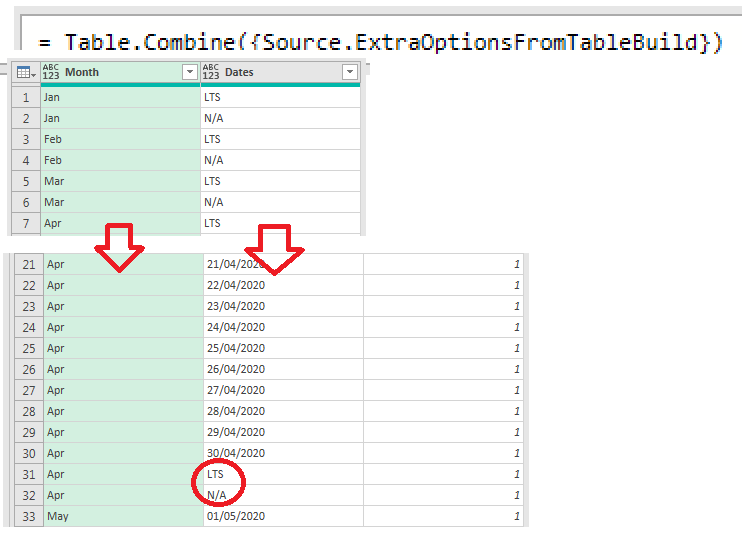Select row number 7 in the top table

(26, 223)
